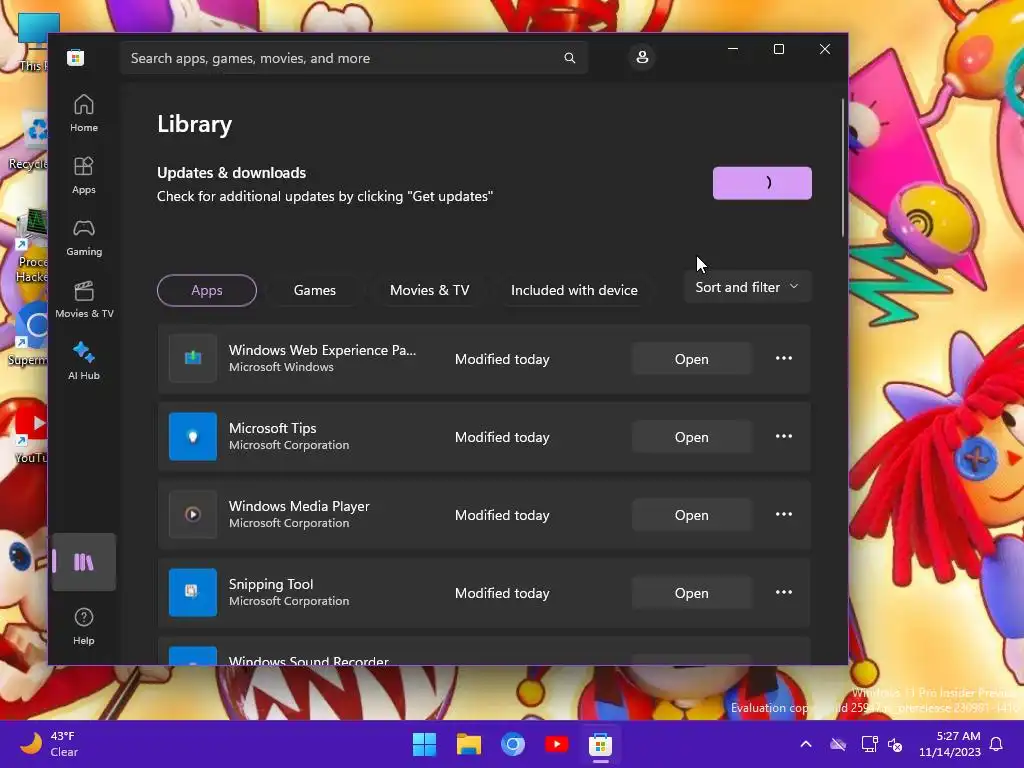The image size is (1024, 768).
Task: Open YouTube from the taskbar
Action: pyautogui.click(x=556, y=744)
